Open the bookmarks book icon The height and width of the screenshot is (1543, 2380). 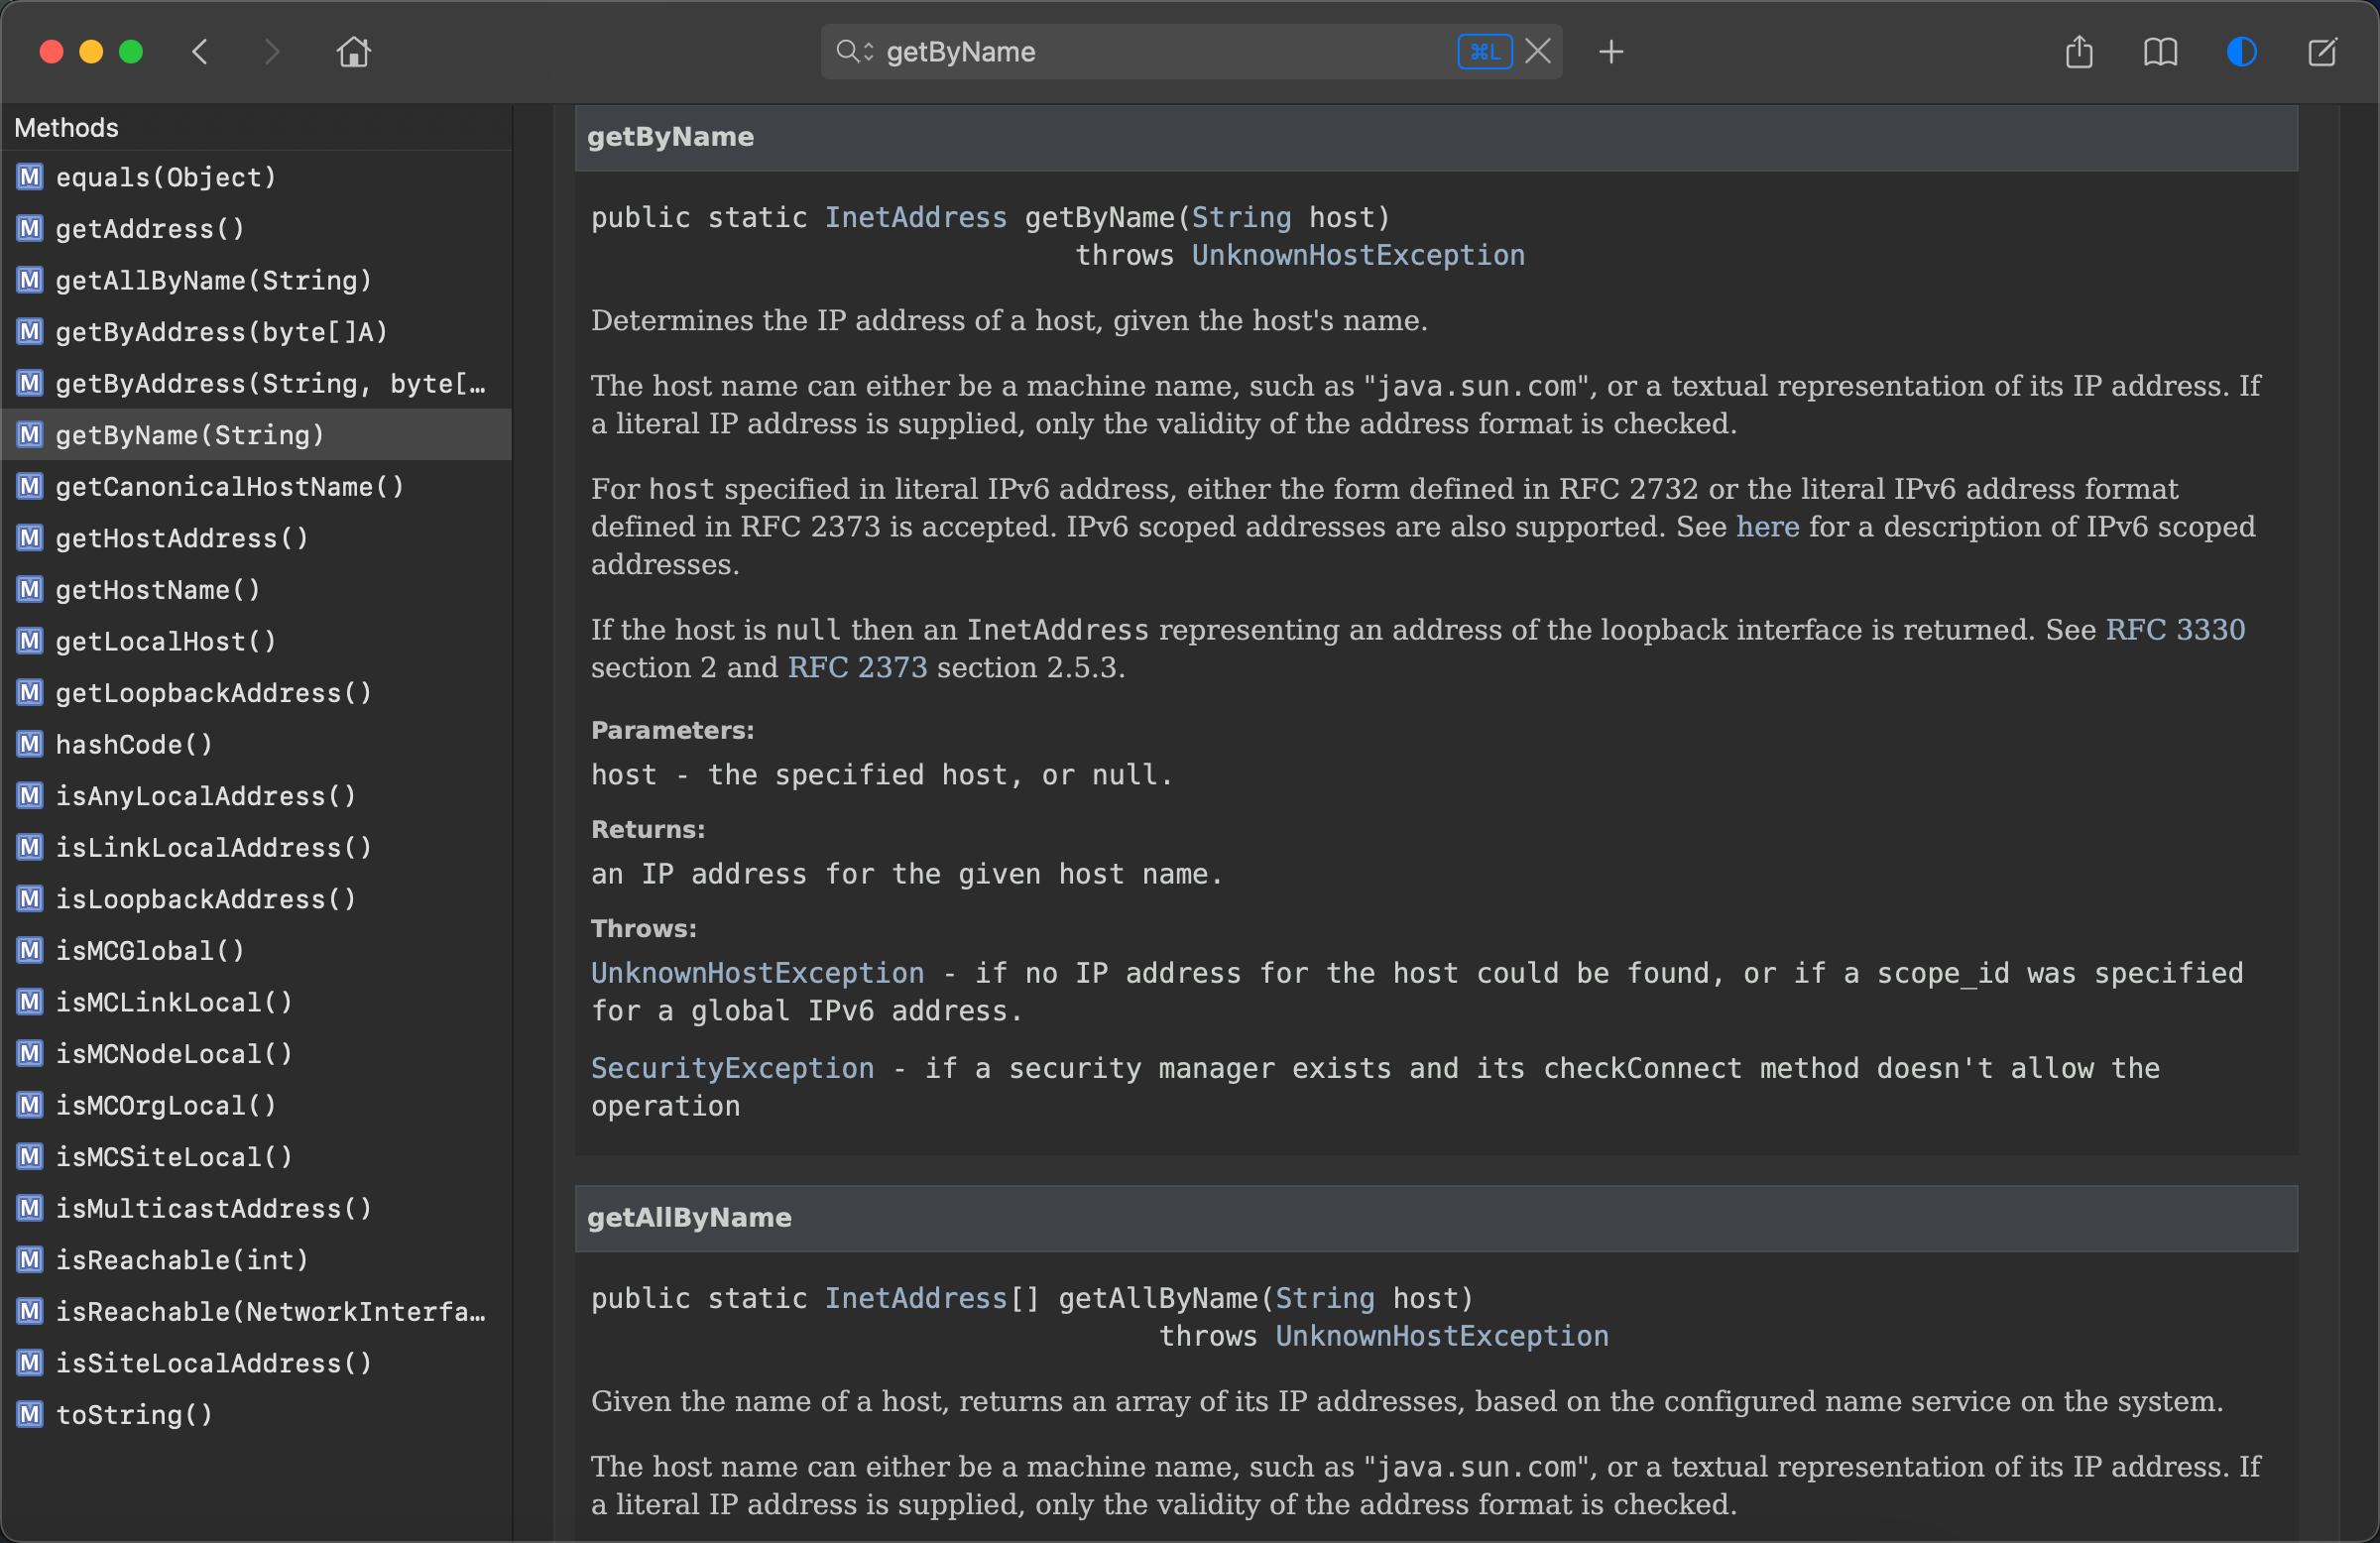point(2160,51)
